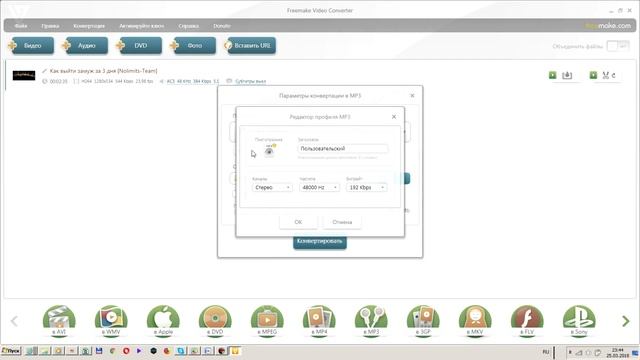The width and height of the screenshot is (640, 360).
Task: Open the freemake.com link
Action: coord(608,26)
